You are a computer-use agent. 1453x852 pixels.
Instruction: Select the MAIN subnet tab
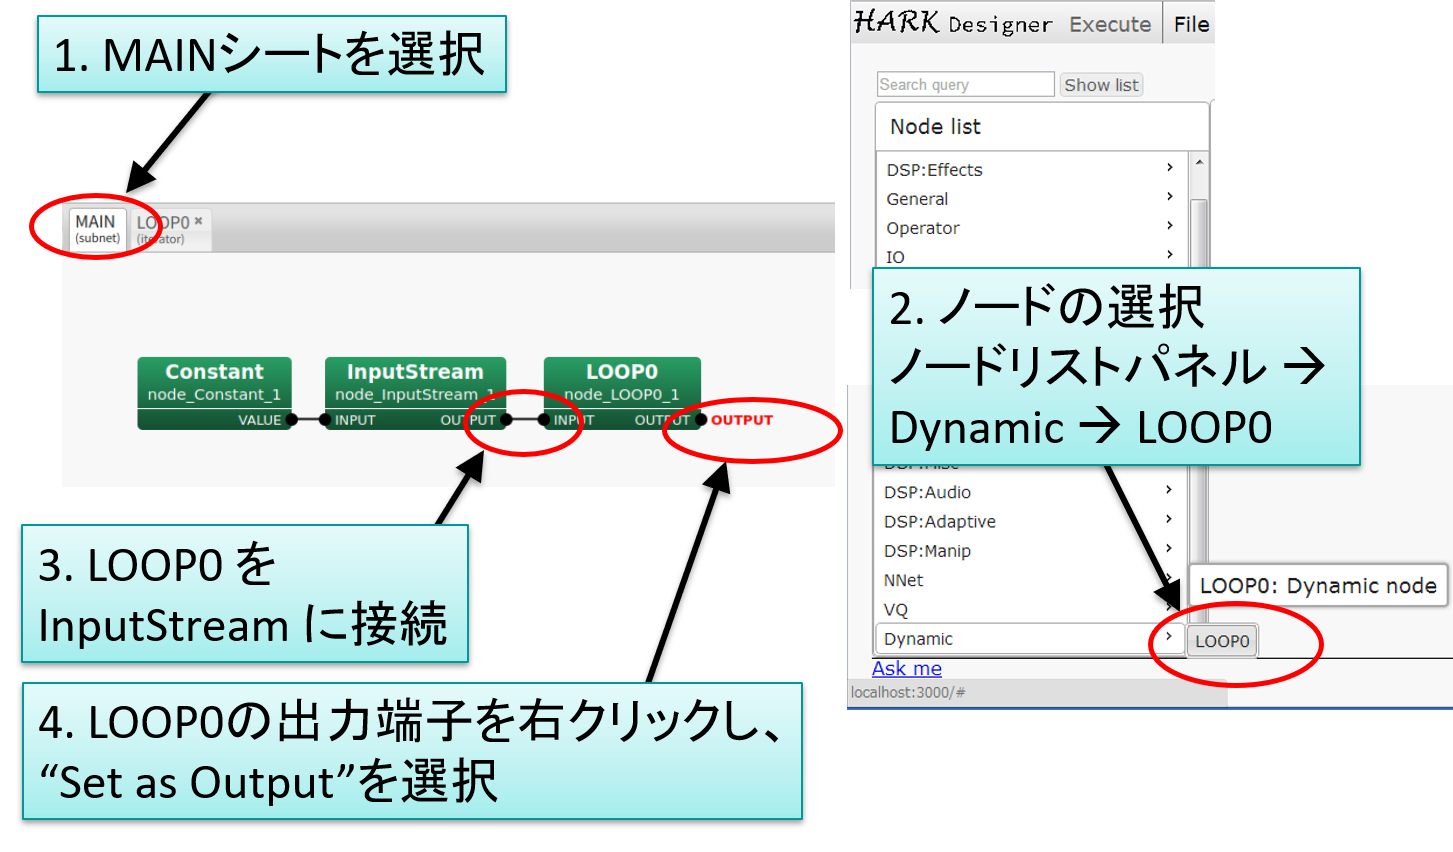[97, 228]
